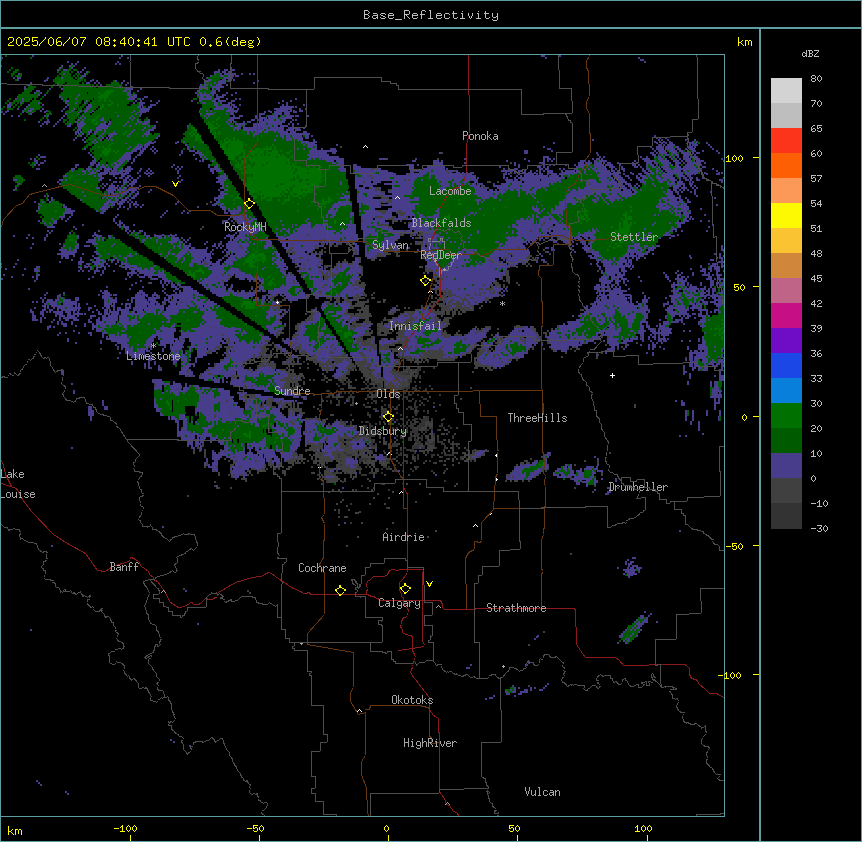The image size is (862, 842).
Task: Click the Strathmore label
Action: 516,608
